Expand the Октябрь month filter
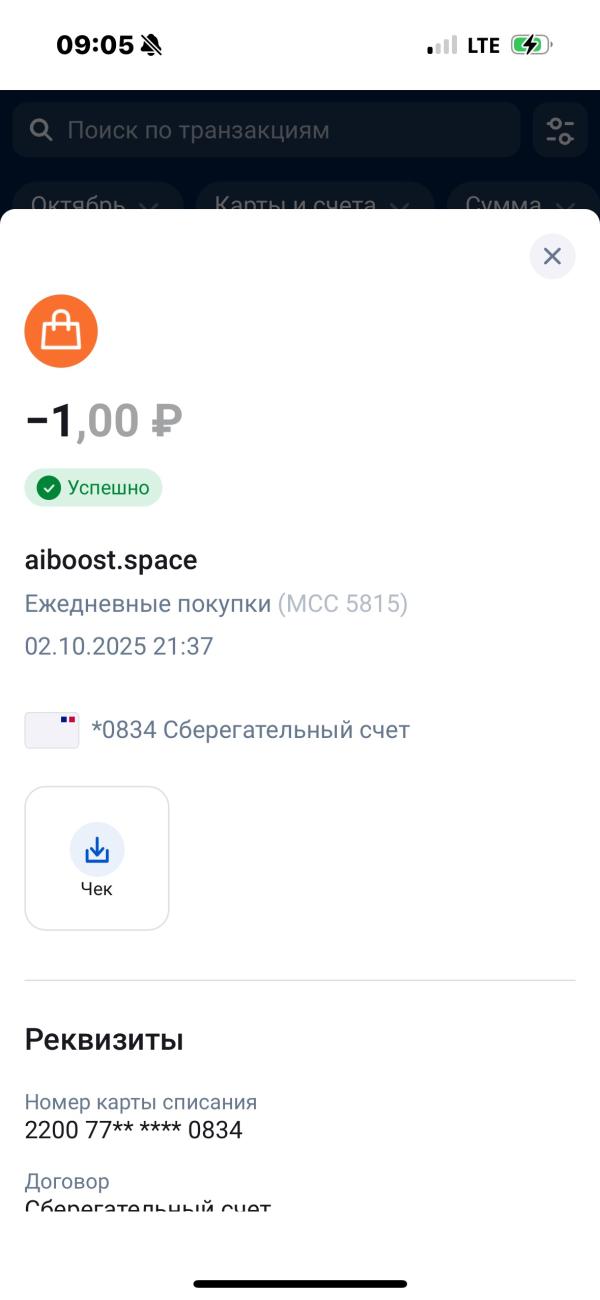Viewport: 600px width, 1300px height. [95, 203]
